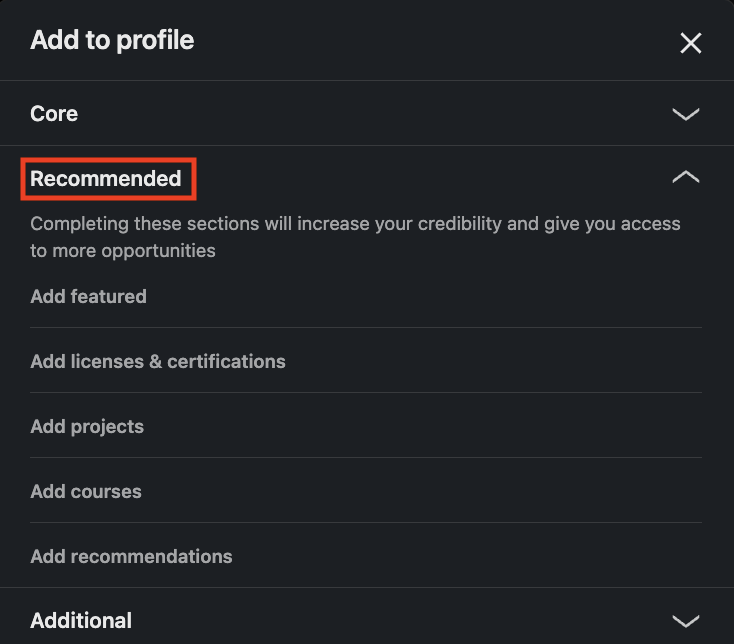Click the Recommended section description text
The width and height of the screenshot is (734, 644).
click(x=355, y=237)
